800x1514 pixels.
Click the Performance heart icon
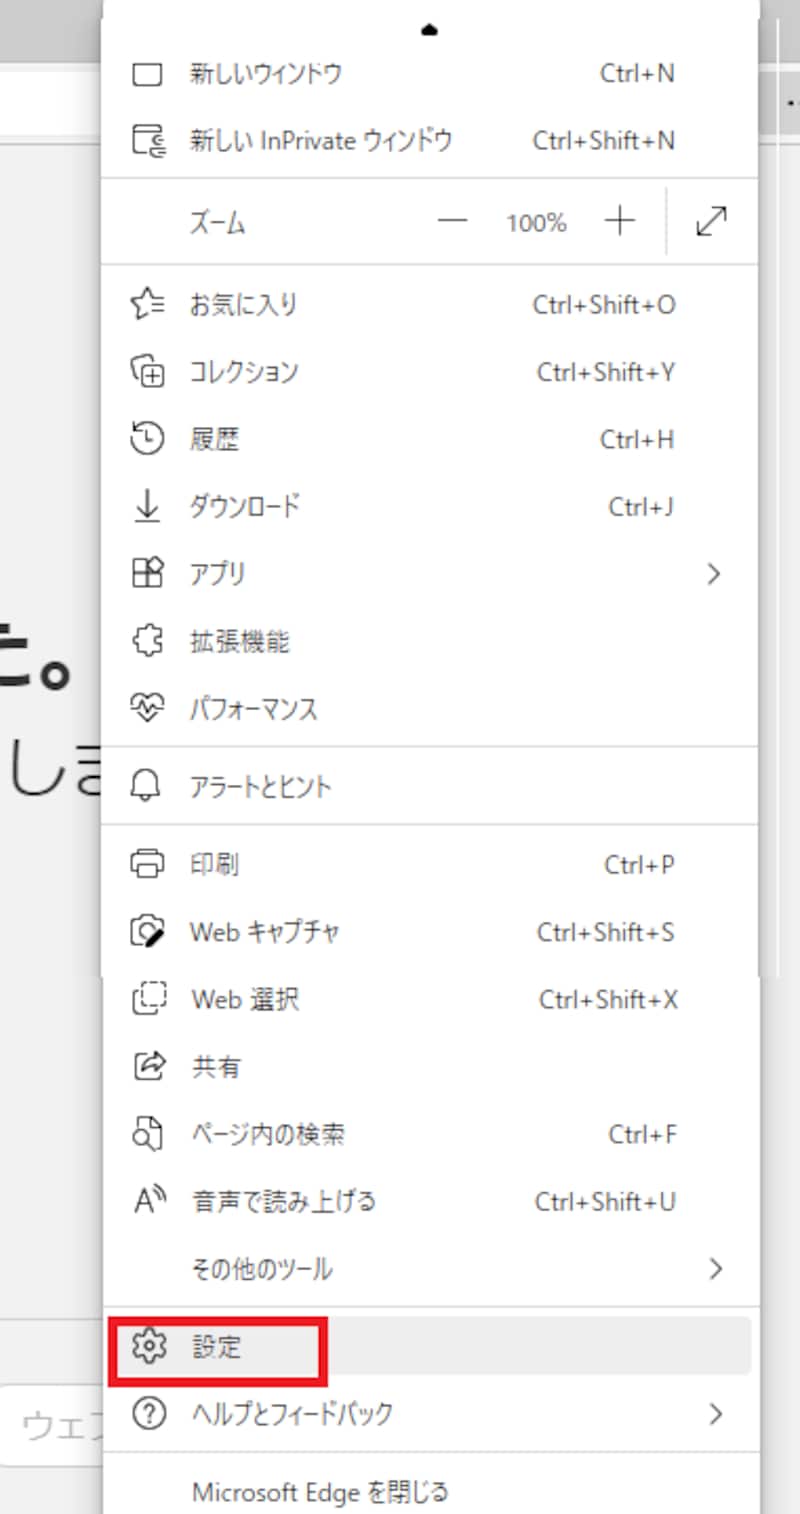click(148, 709)
